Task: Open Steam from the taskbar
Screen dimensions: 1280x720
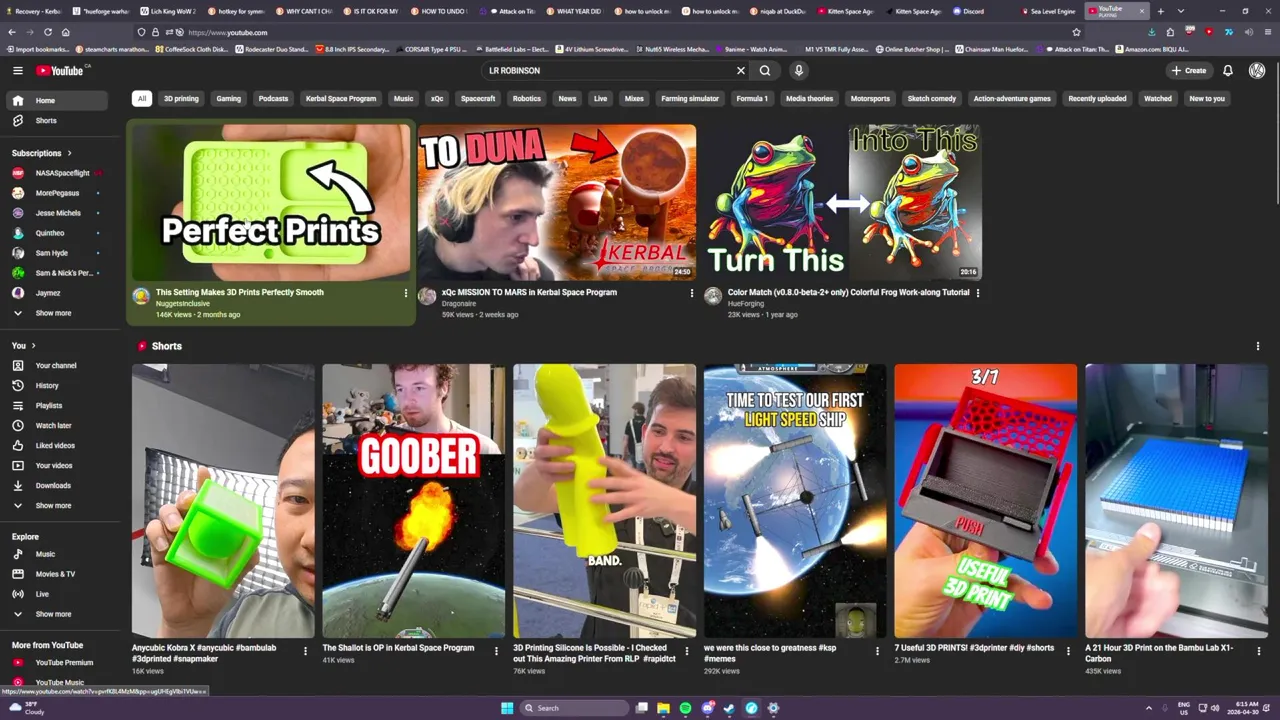Action: tap(729, 708)
